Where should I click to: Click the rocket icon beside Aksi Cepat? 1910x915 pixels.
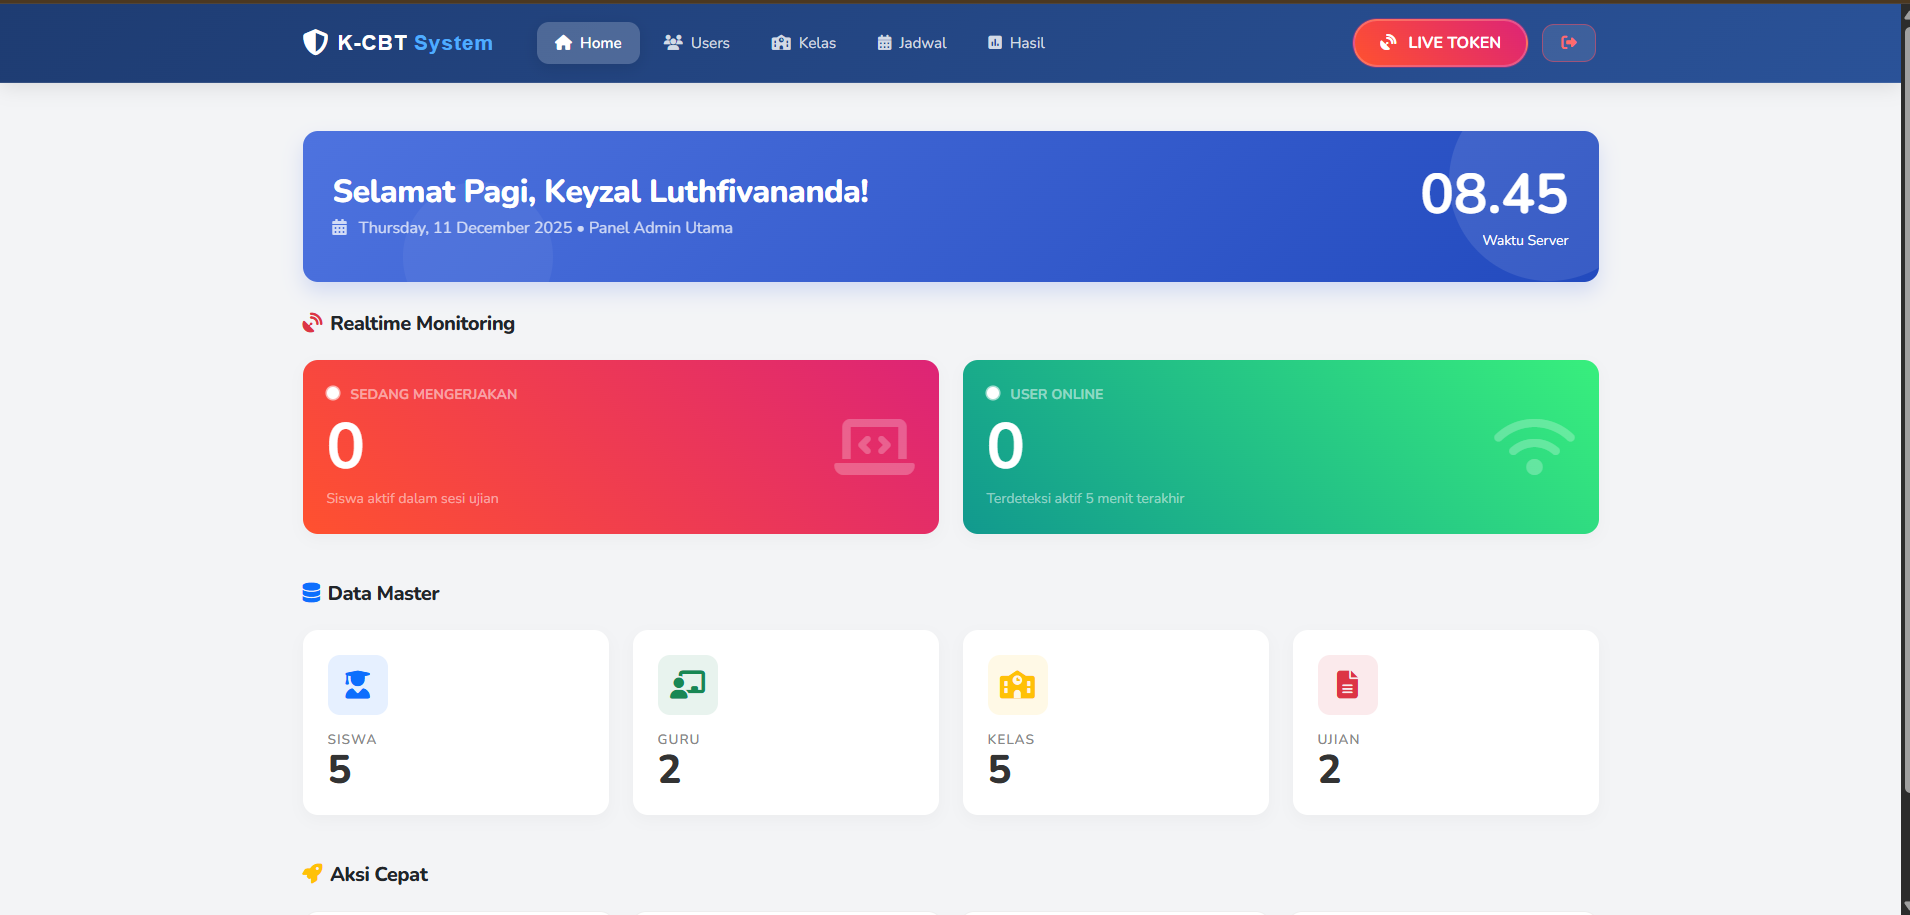pos(313,874)
